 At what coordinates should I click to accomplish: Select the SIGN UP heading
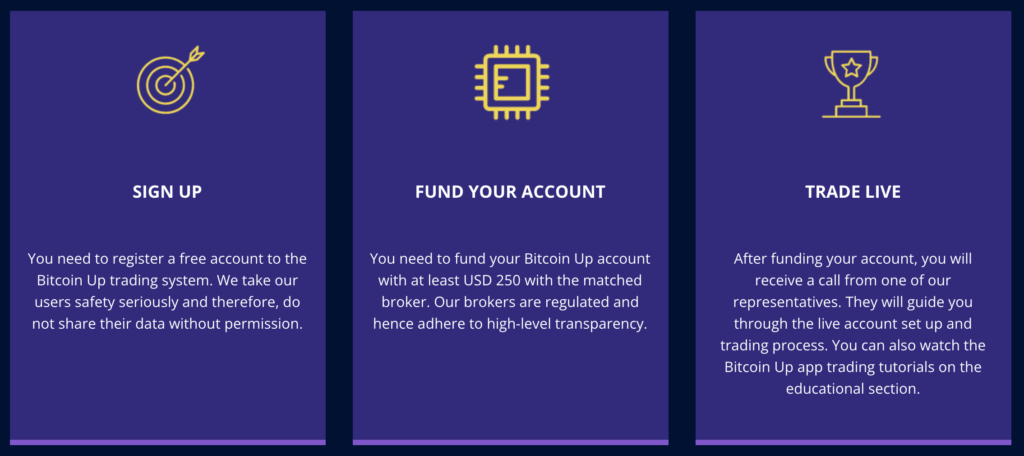[x=167, y=192]
